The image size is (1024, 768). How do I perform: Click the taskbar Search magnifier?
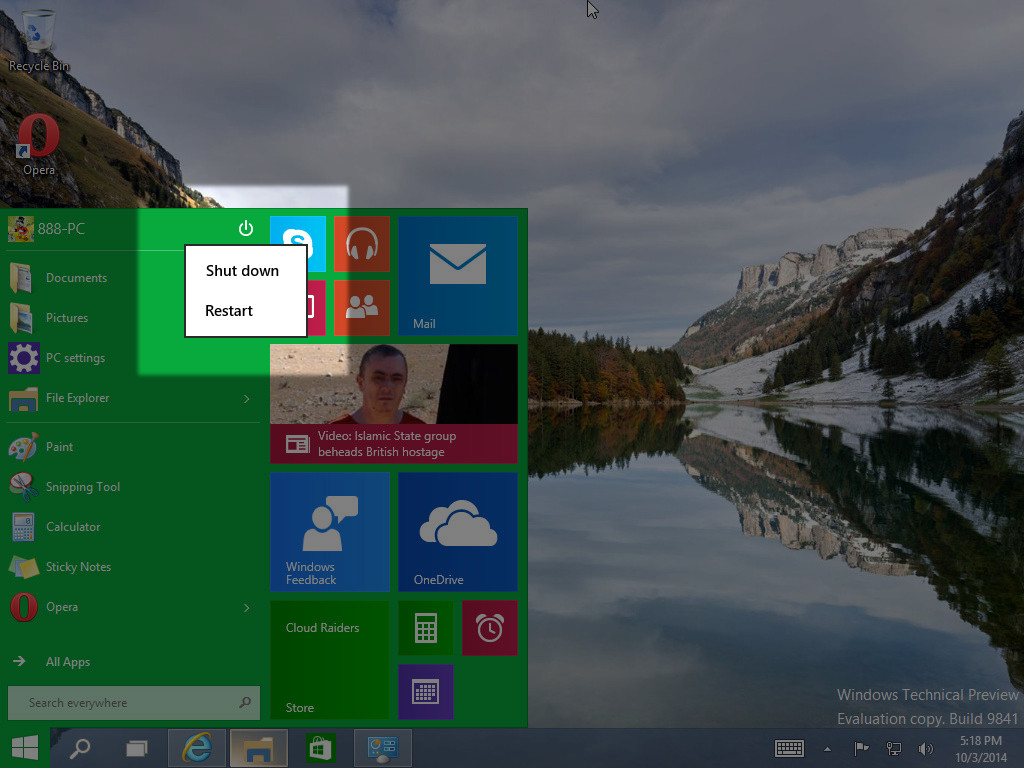[x=80, y=748]
